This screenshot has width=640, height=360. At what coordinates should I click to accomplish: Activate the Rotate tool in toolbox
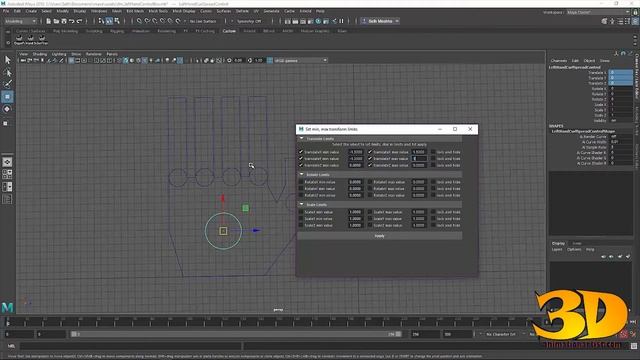7,109
